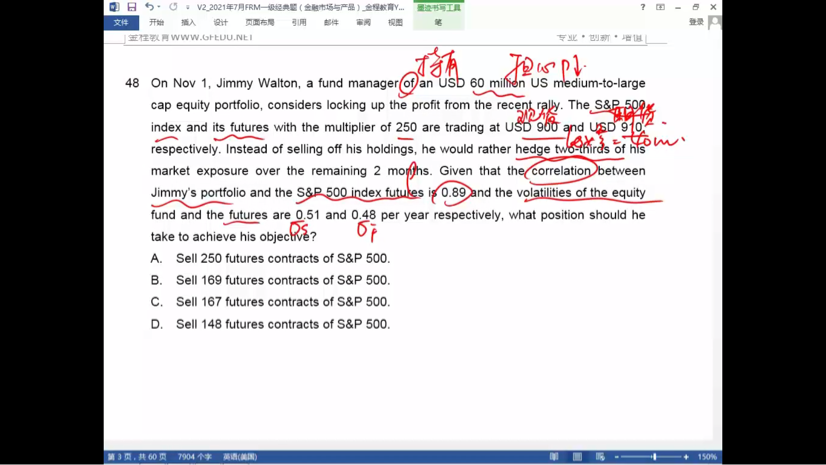Image resolution: width=826 pixels, height=465 pixels.
Task: Redo the last action
Action: [173, 7]
